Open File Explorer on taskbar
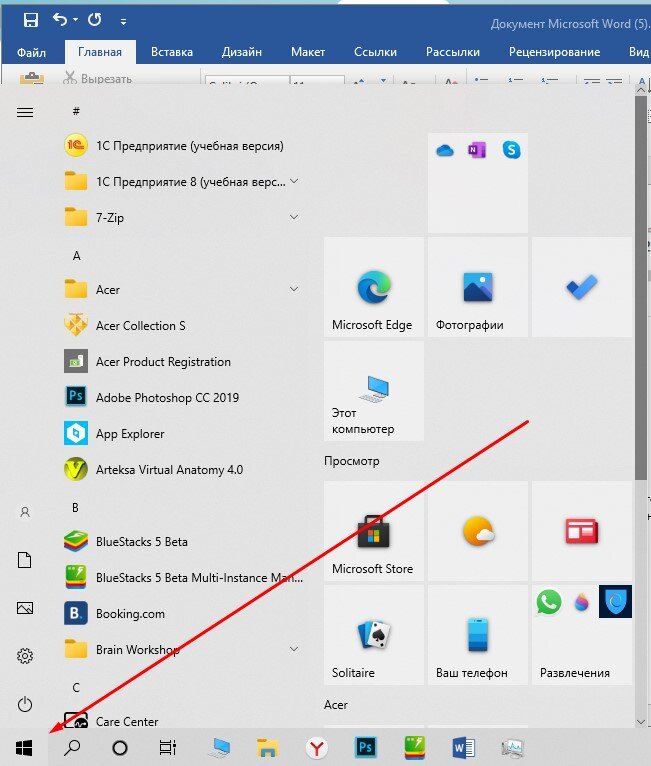This screenshot has width=651, height=766. [268, 748]
